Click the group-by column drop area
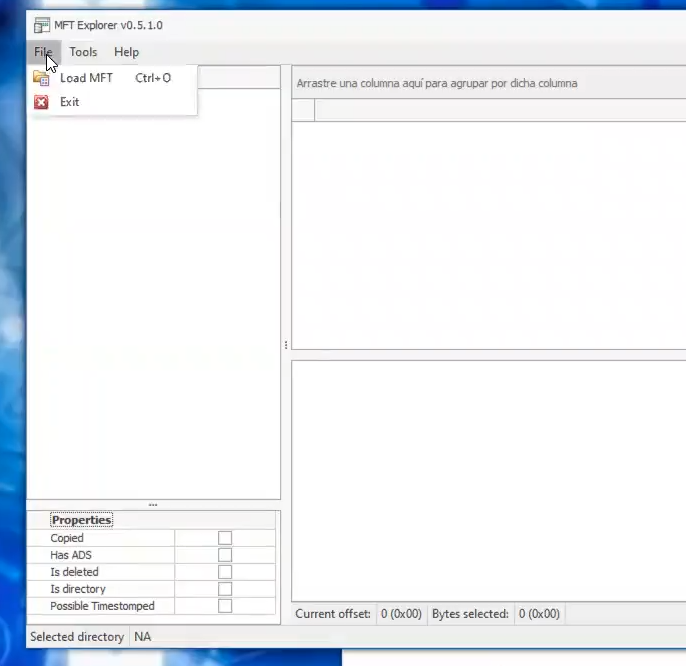686x666 pixels. pos(489,83)
